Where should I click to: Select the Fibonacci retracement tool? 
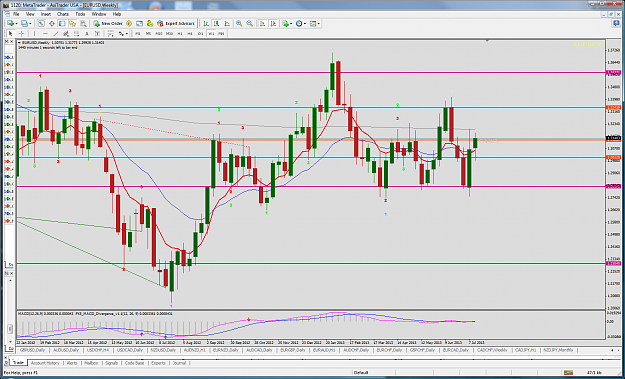tap(76, 33)
